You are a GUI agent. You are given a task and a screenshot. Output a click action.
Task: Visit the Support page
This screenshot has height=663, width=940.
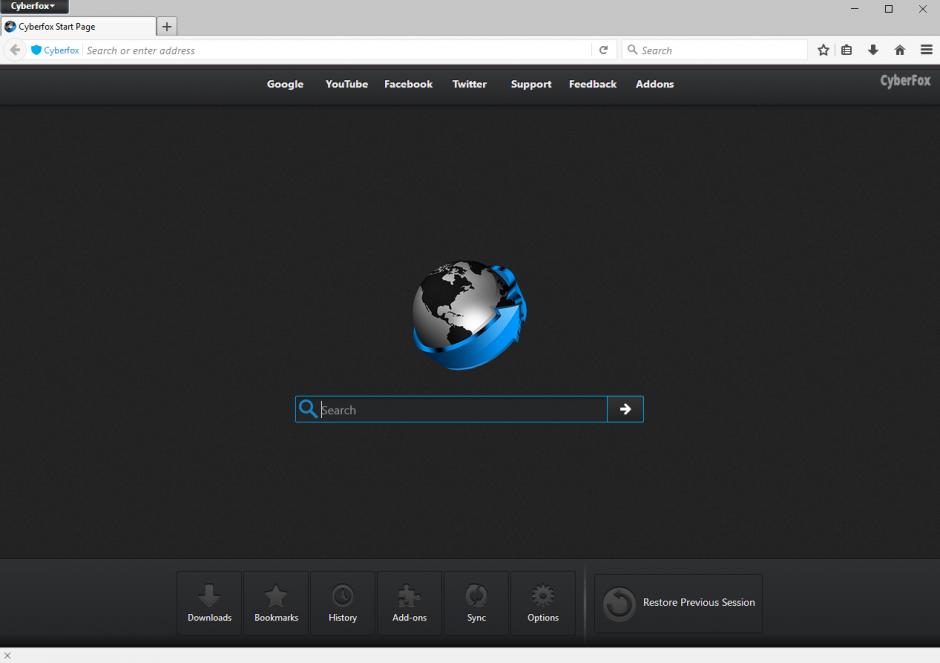531,85
